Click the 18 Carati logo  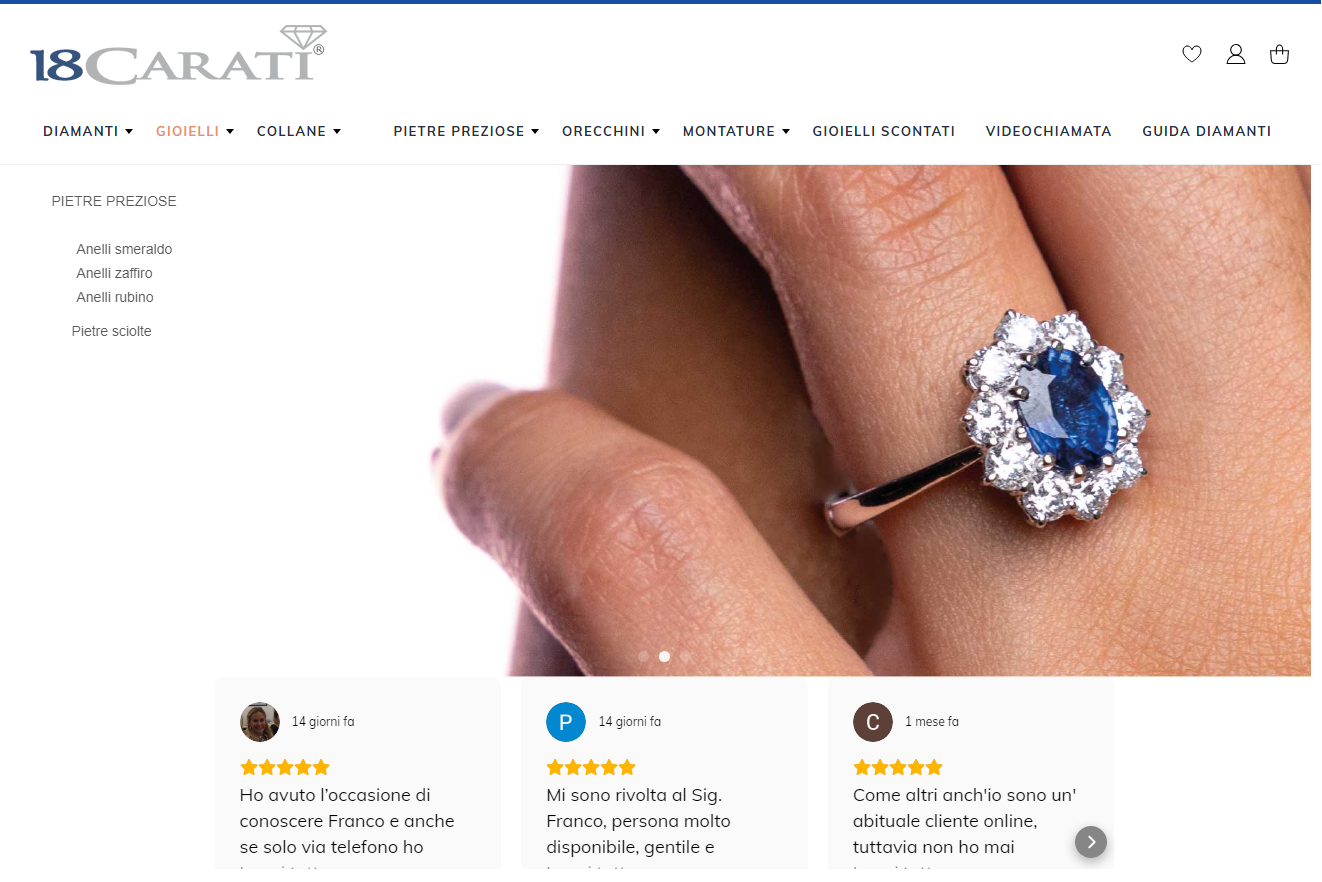(x=179, y=55)
